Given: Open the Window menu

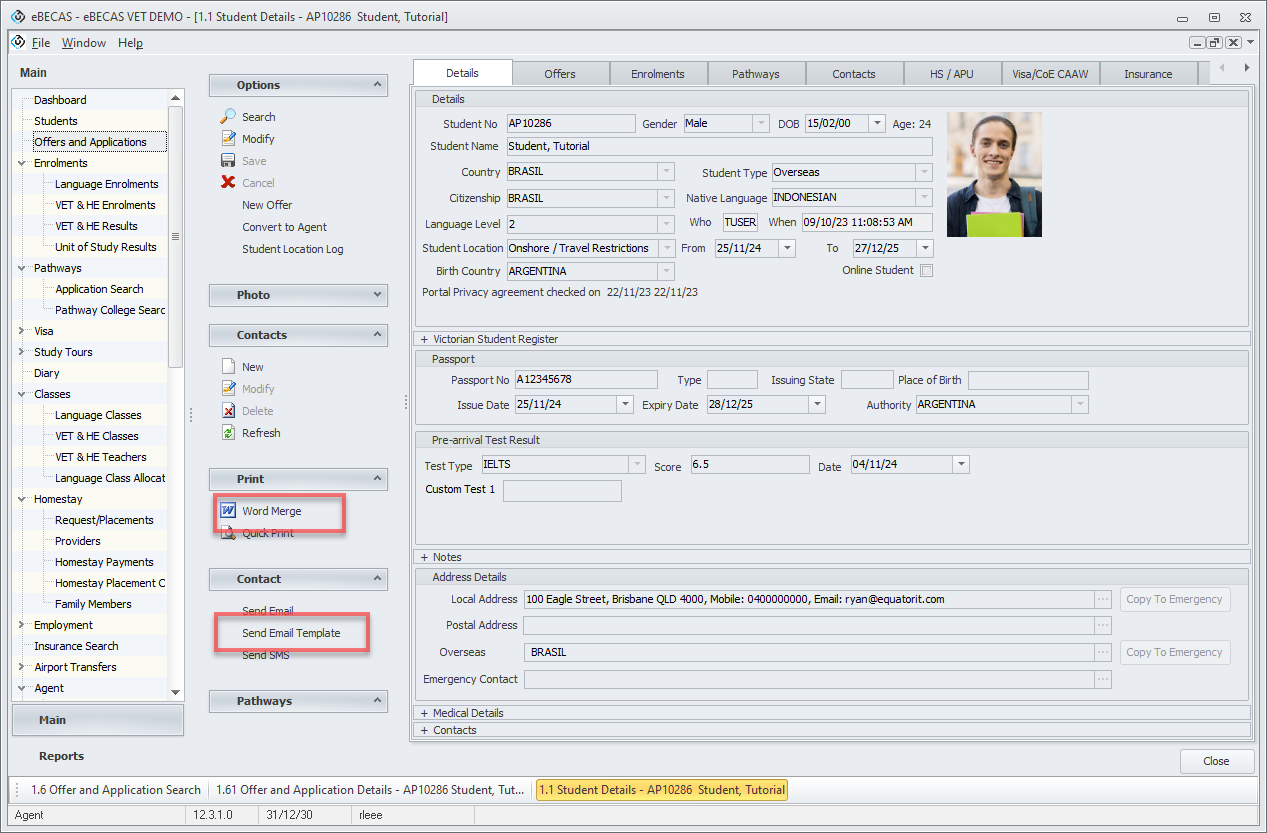Looking at the screenshot, I should pos(84,43).
